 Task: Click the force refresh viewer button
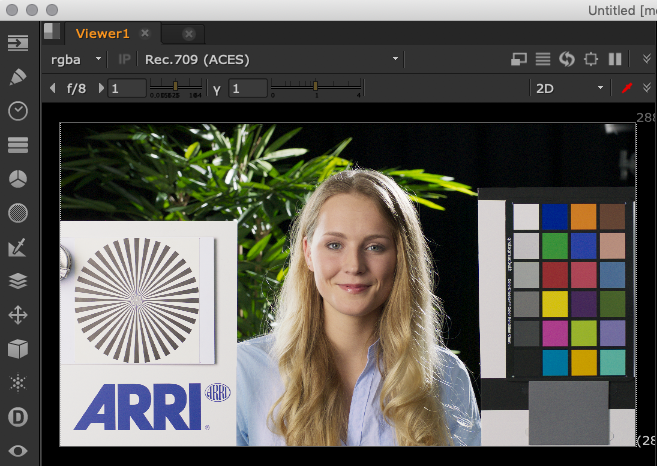coord(567,60)
